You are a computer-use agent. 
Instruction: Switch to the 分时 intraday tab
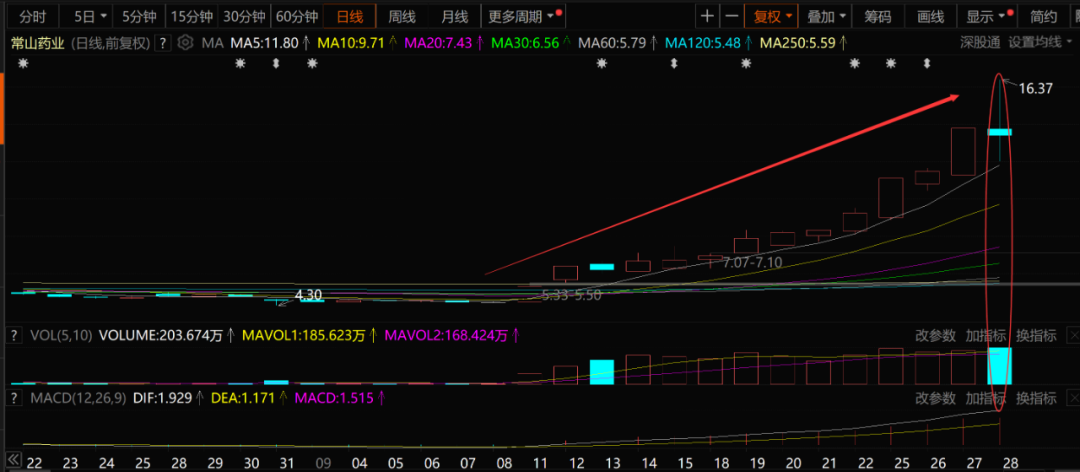pyautogui.click(x=32, y=17)
